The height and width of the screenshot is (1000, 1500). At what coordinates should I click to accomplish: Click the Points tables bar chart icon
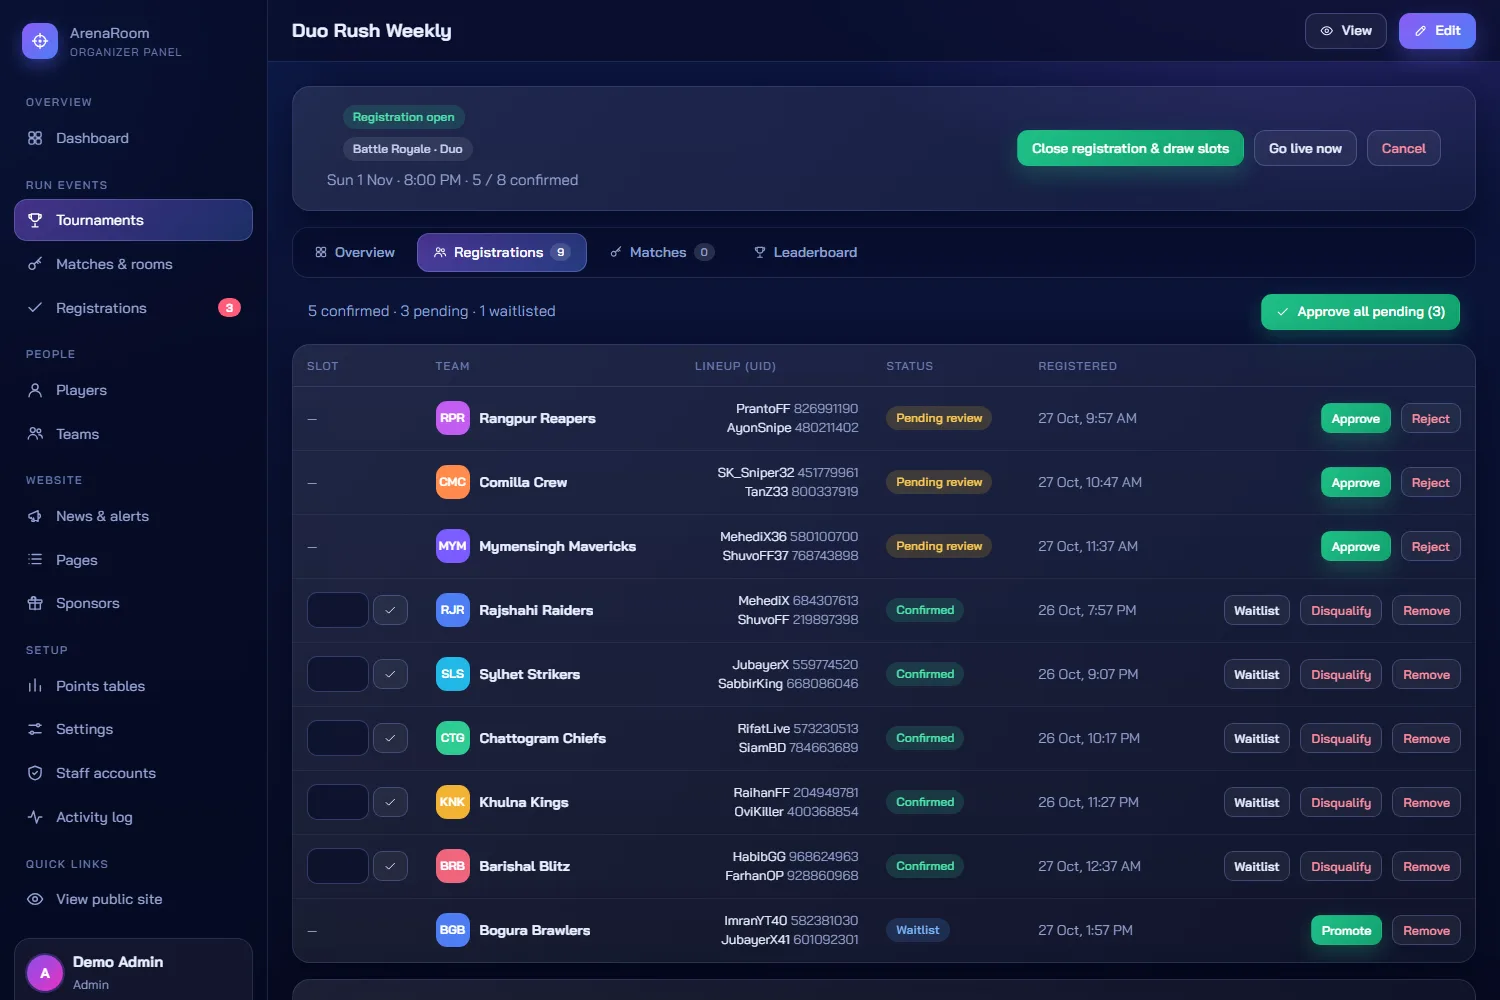[x=35, y=686]
